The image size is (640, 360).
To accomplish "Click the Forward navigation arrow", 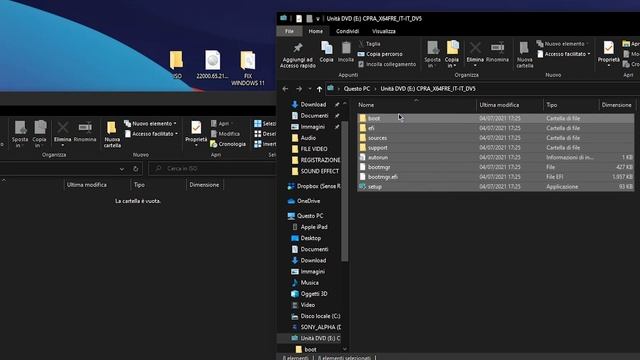I will point(299,89).
